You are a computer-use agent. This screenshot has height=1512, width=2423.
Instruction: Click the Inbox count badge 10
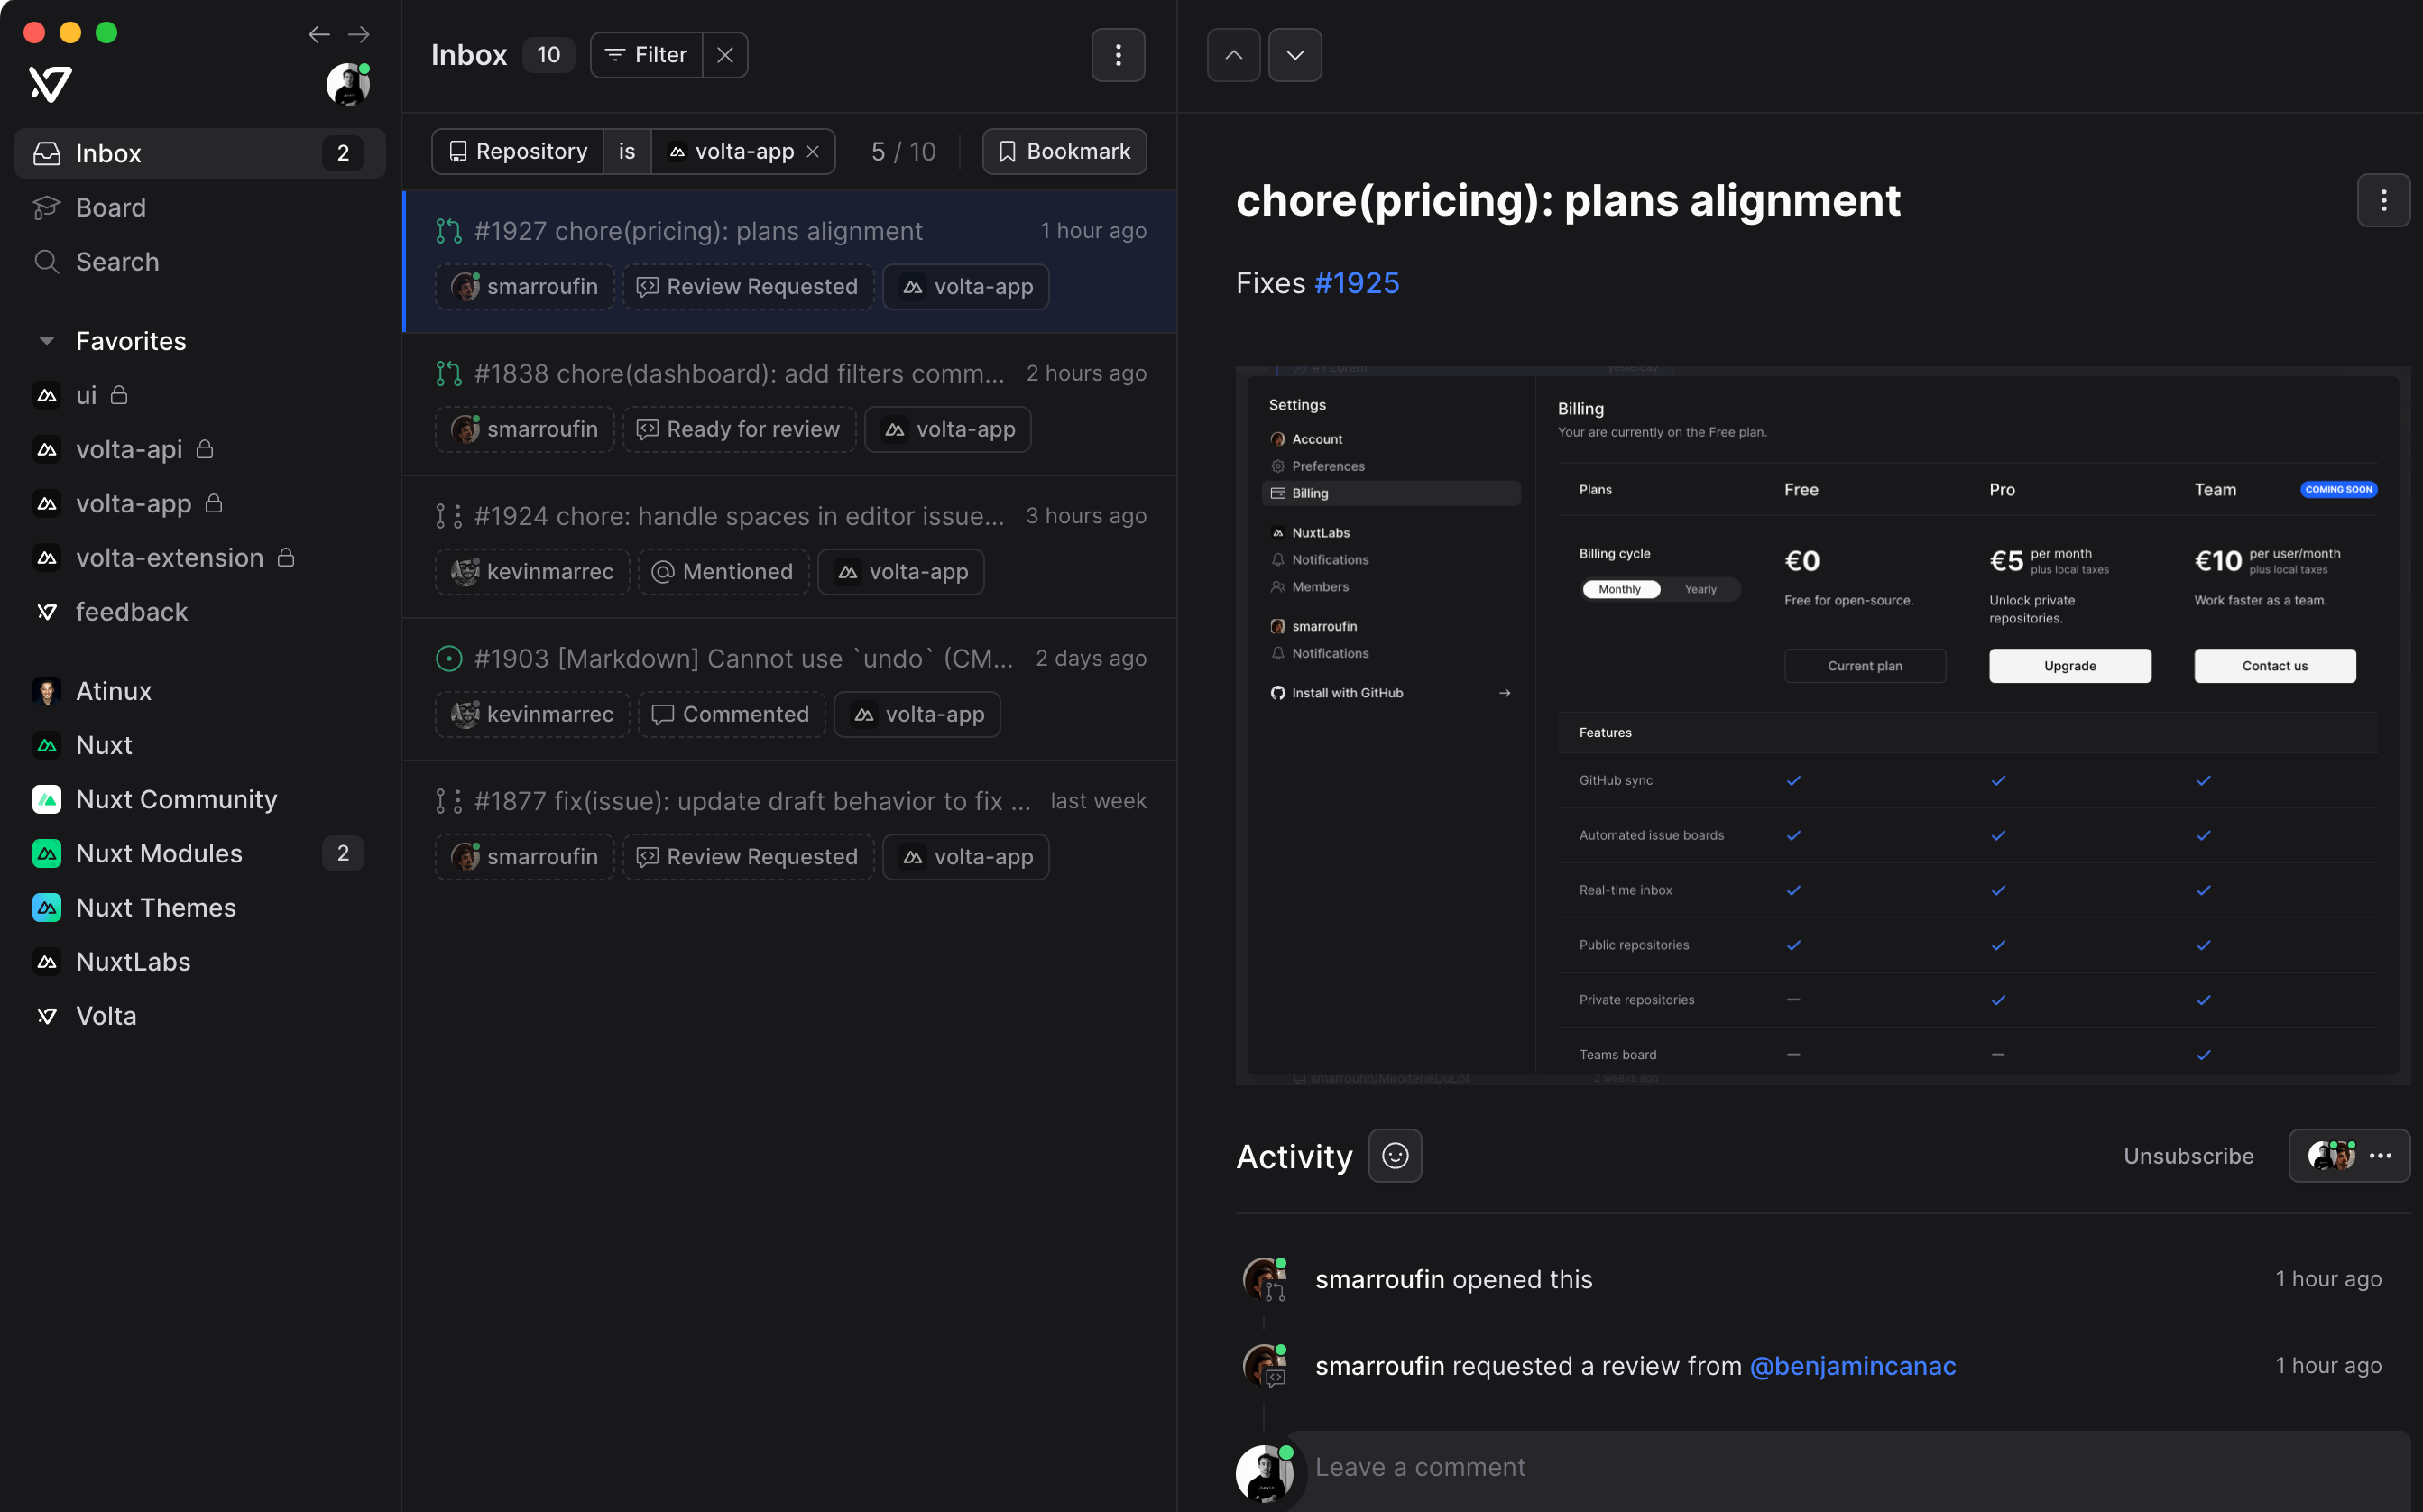click(x=548, y=55)
